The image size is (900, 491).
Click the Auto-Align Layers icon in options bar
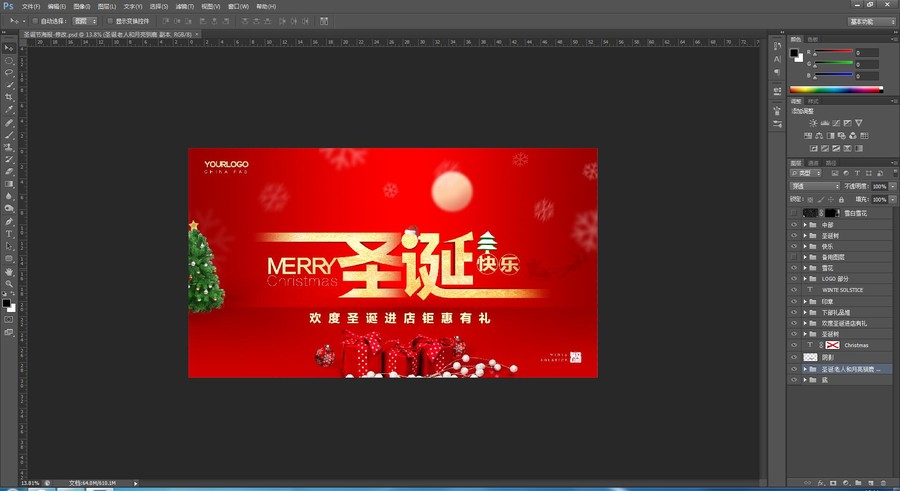pos(324,21)
